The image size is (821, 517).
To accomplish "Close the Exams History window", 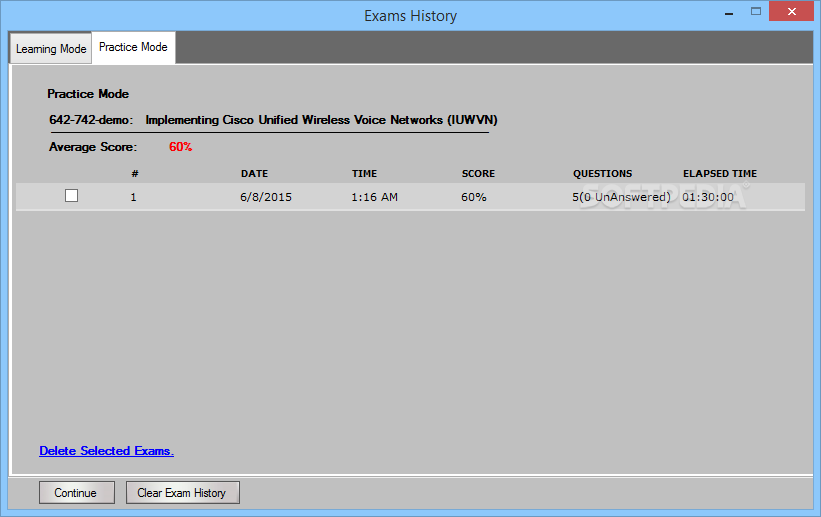I will [x=792, y=12].
